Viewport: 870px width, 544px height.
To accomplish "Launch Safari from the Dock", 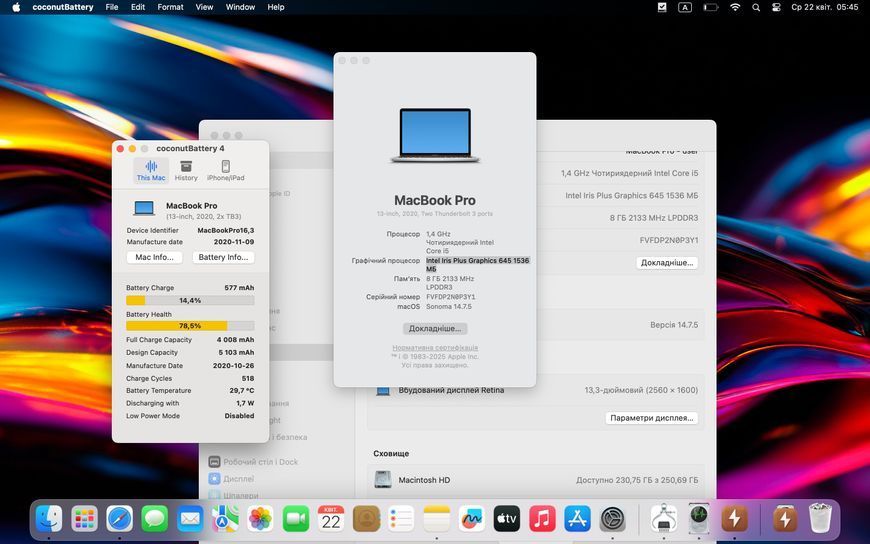I will [x=119, y=520].
